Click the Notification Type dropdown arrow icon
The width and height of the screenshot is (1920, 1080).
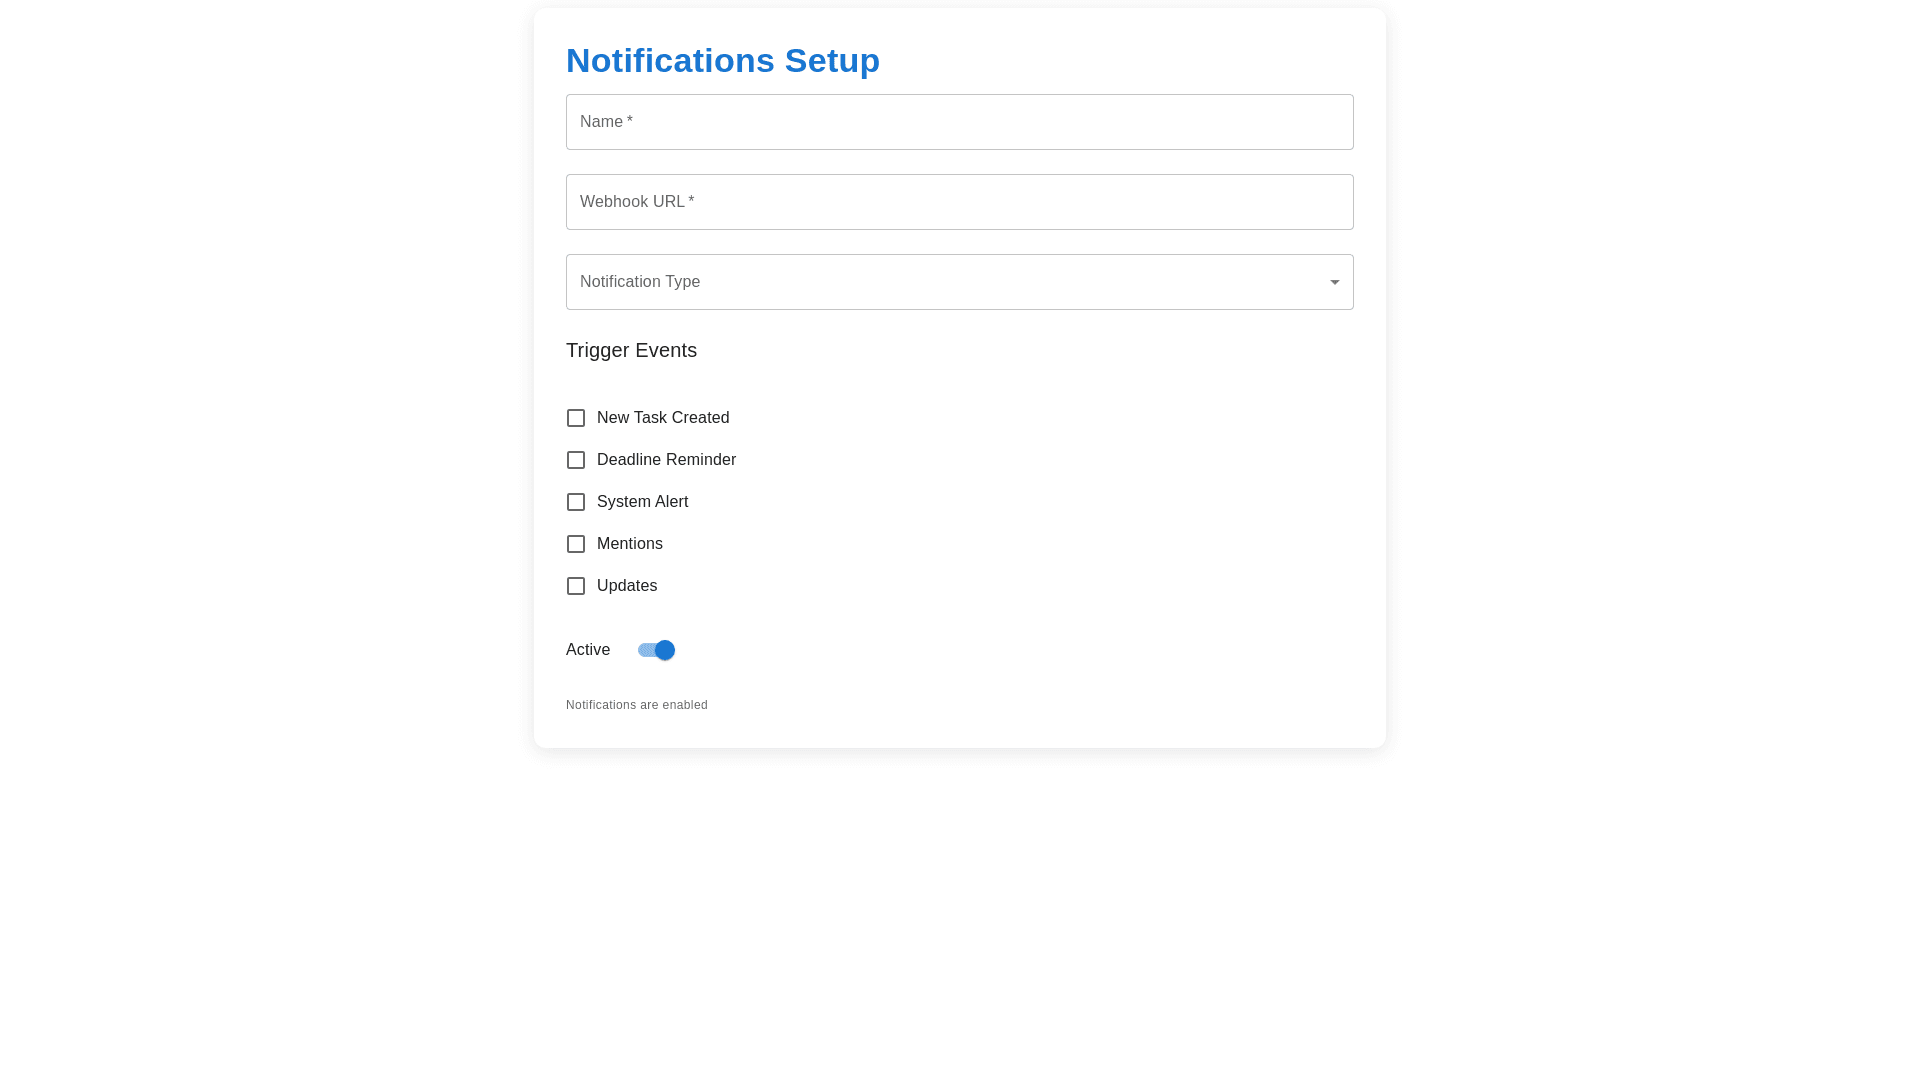coord(1335,282)
